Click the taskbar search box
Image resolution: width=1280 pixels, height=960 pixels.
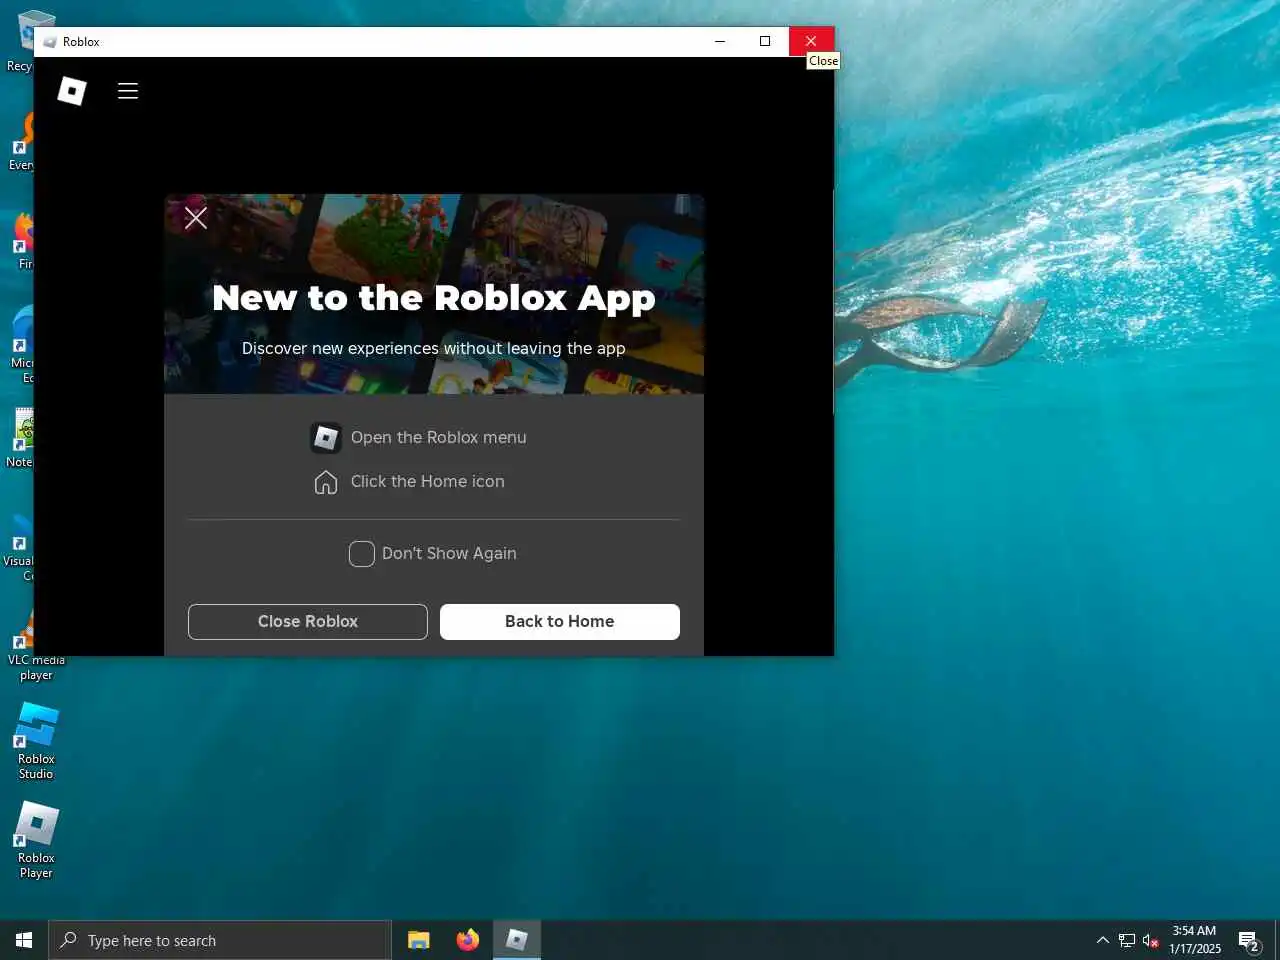(x=220, y=940)
